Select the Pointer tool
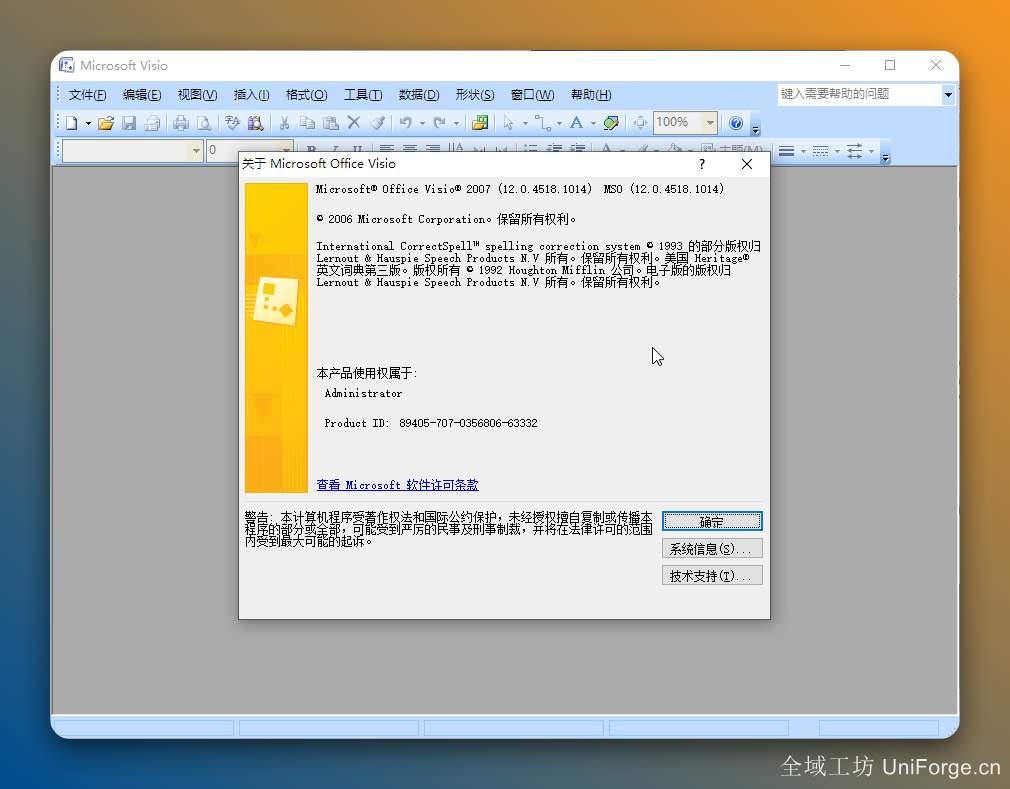1010x789 pixels. (x=508, y=122)
